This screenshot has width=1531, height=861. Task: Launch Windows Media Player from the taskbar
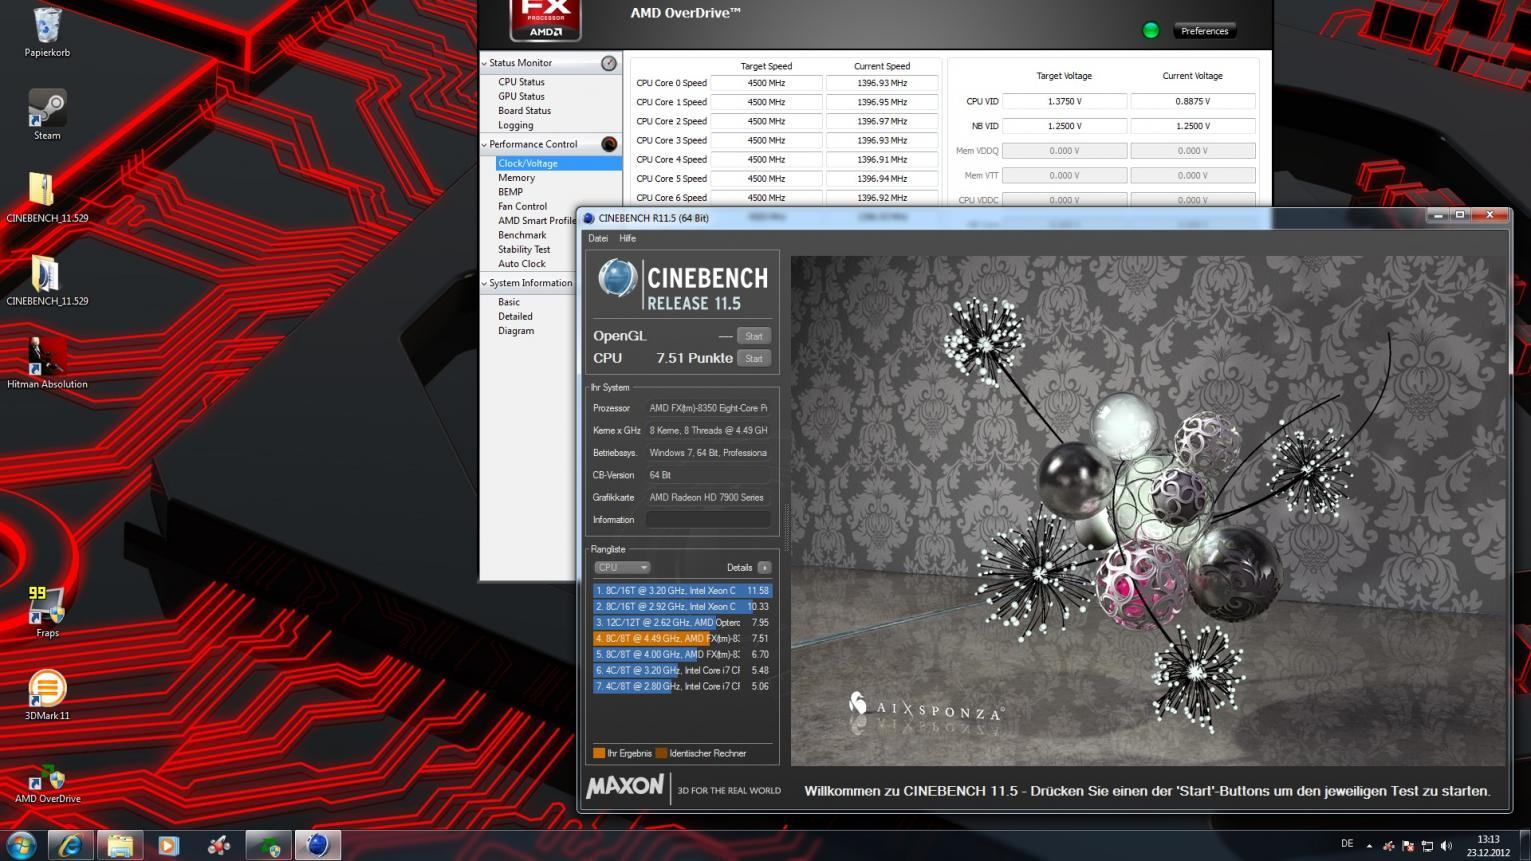169,845
